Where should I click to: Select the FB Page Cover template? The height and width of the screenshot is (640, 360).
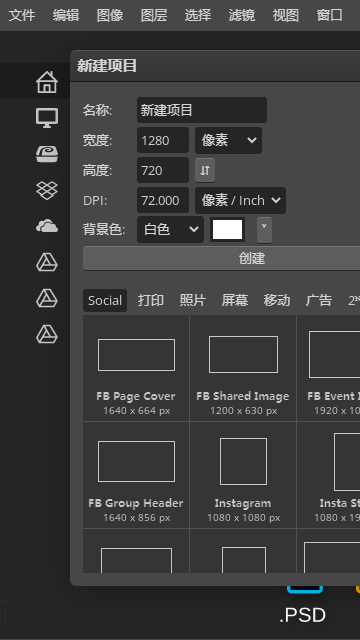[x=136, y=368]
